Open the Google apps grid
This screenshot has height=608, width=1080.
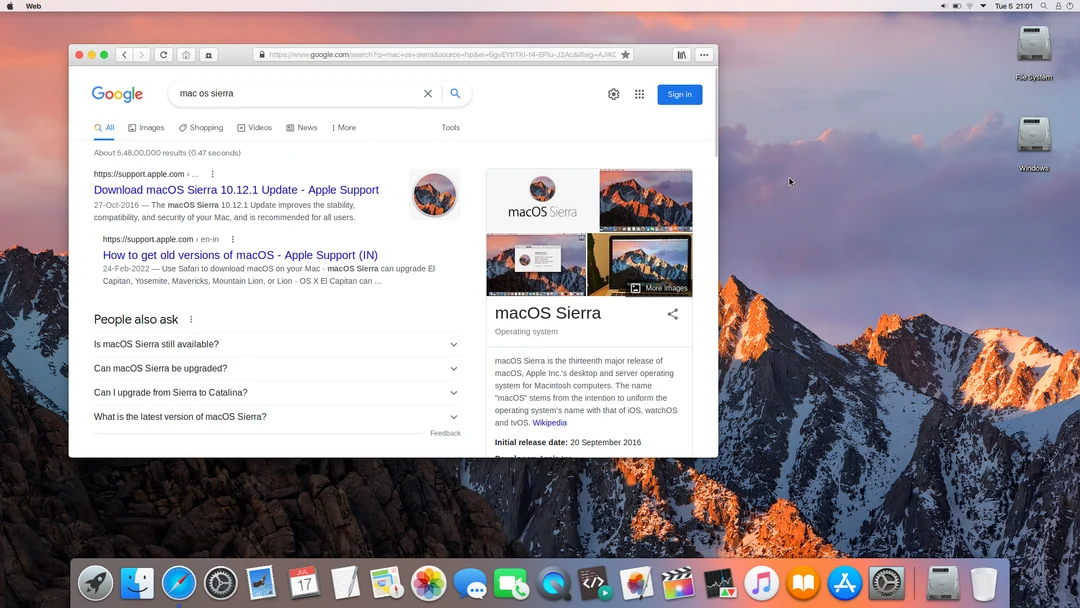pos(640,94)
